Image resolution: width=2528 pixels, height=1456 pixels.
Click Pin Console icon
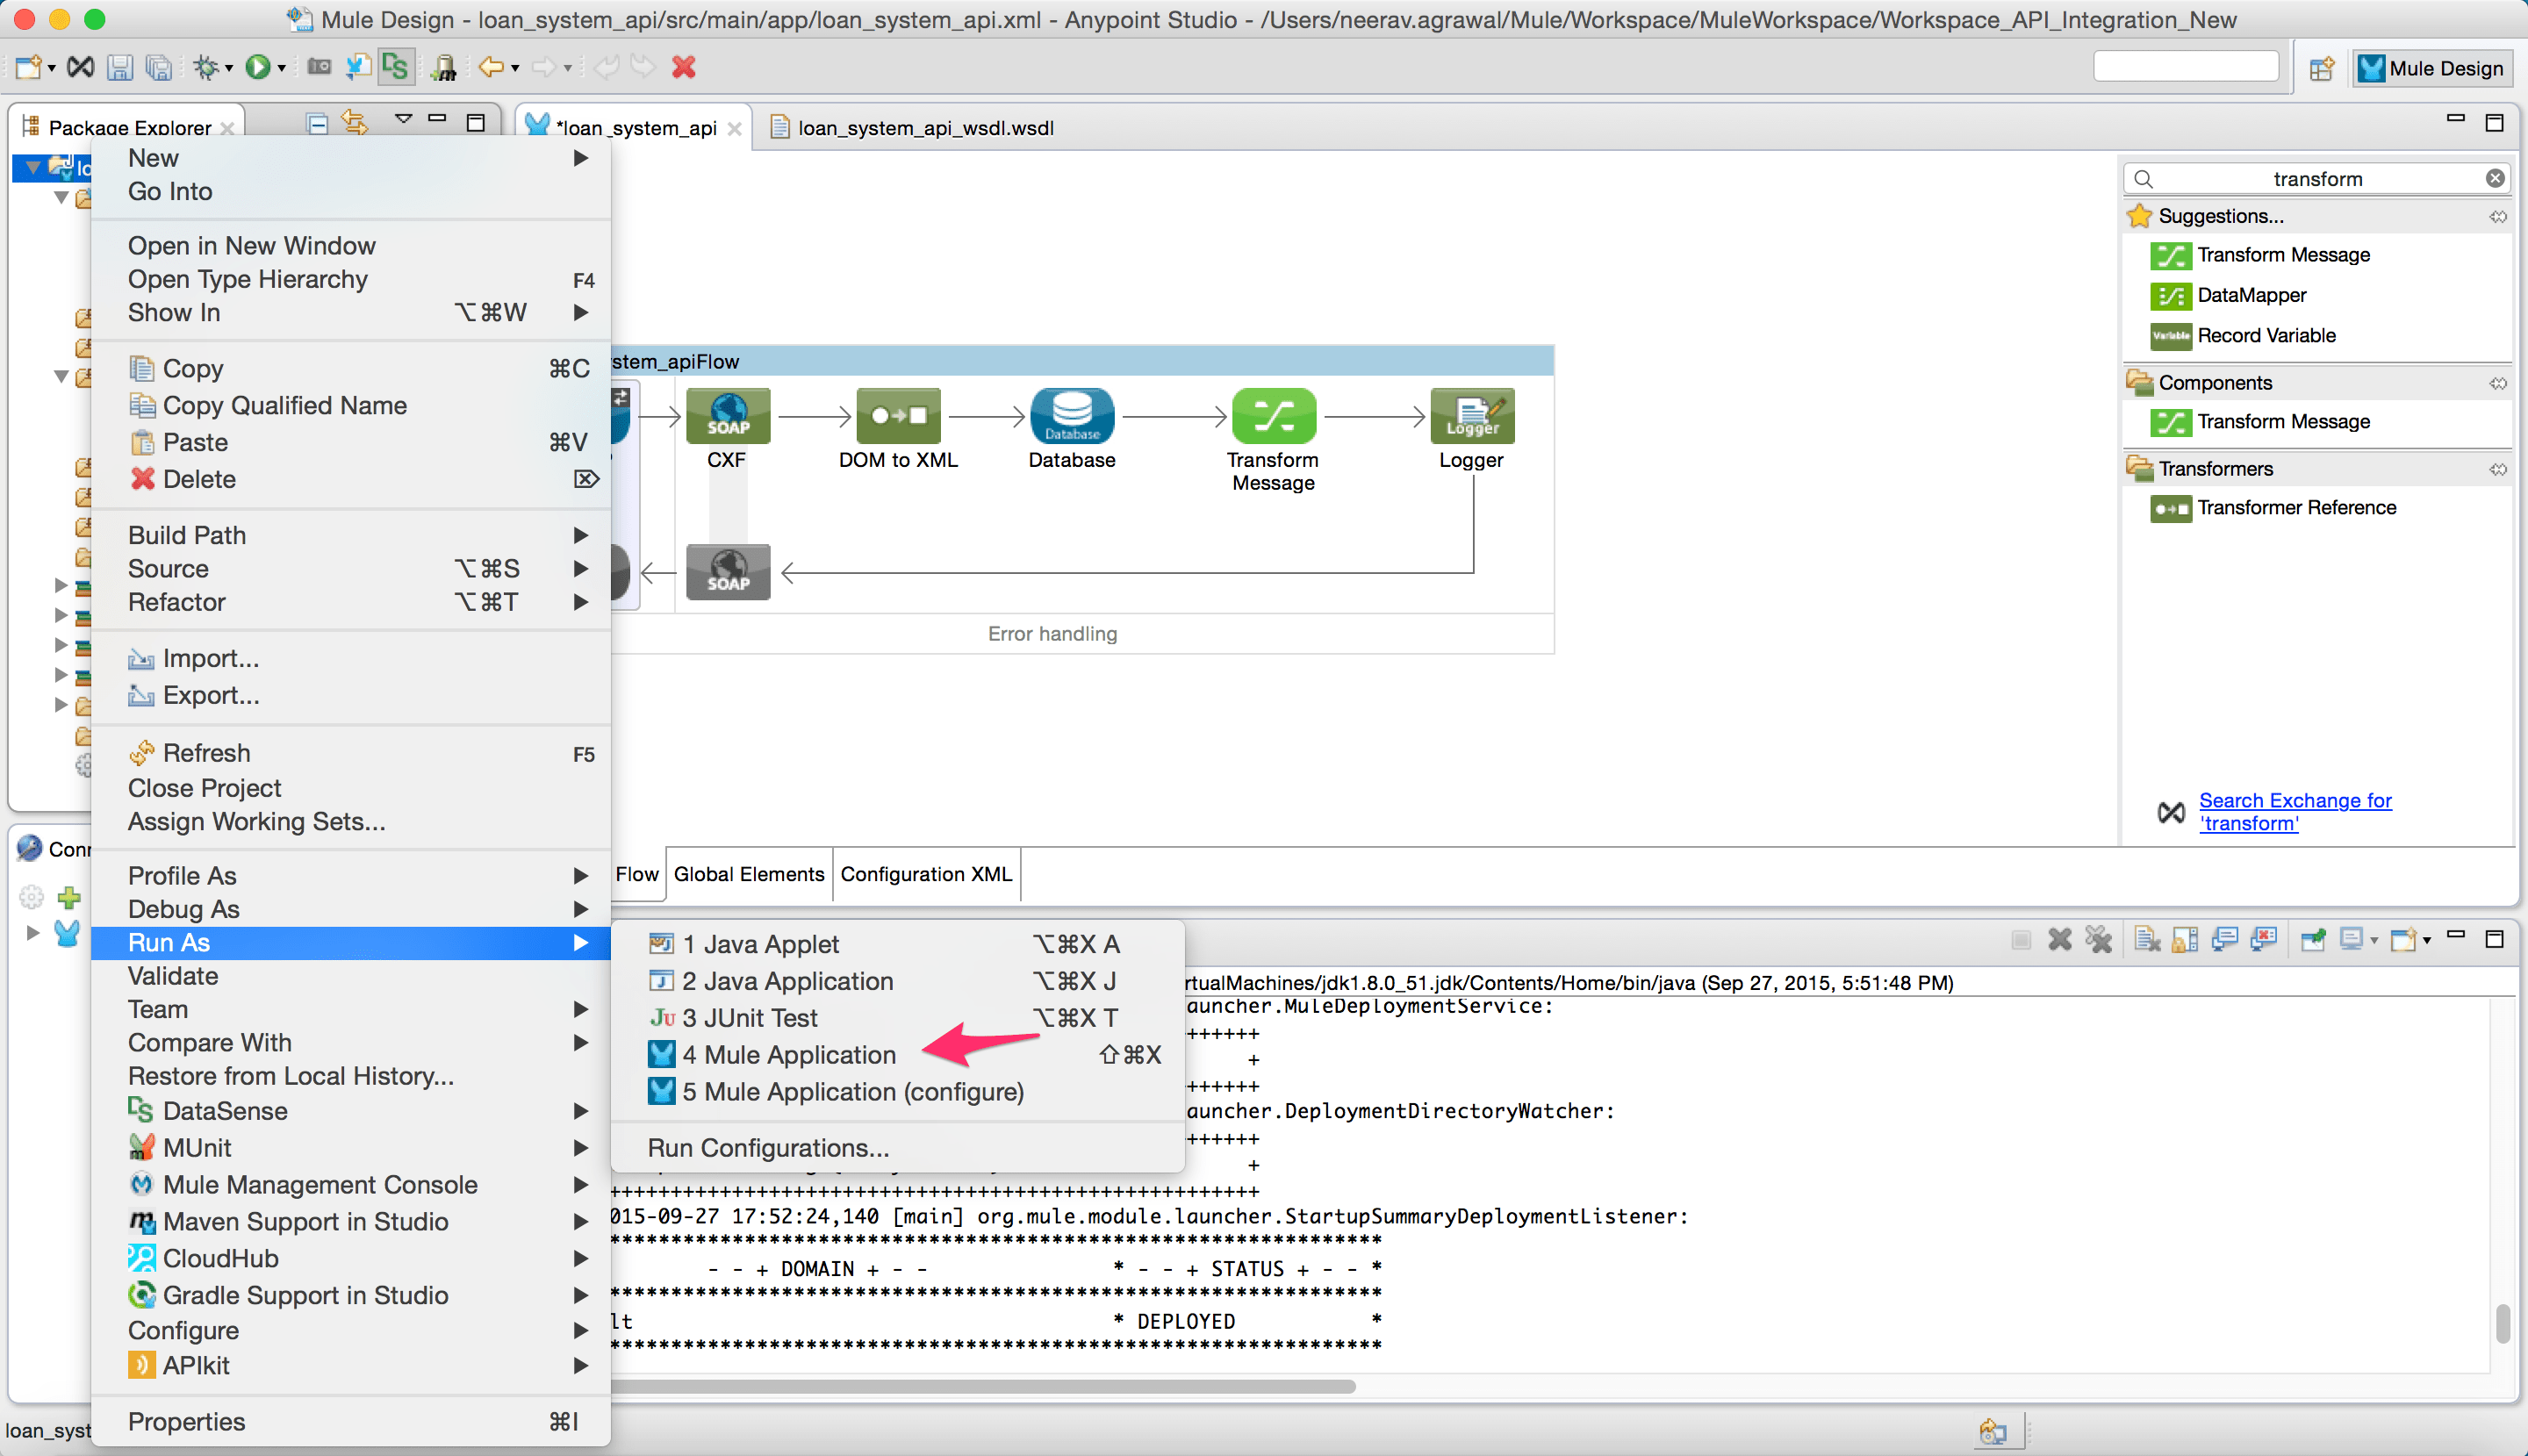point(2313,939)
